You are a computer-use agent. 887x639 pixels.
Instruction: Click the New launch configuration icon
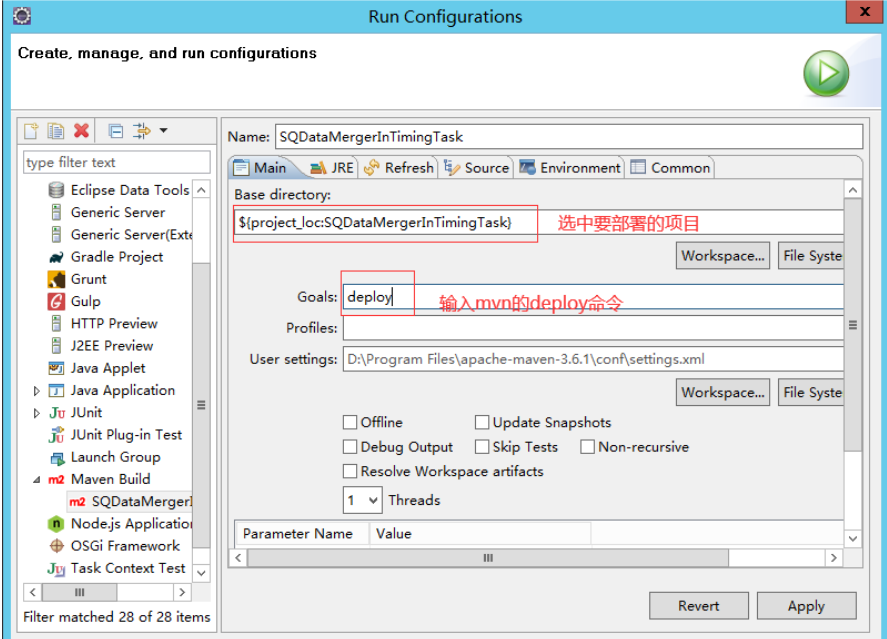31,131
